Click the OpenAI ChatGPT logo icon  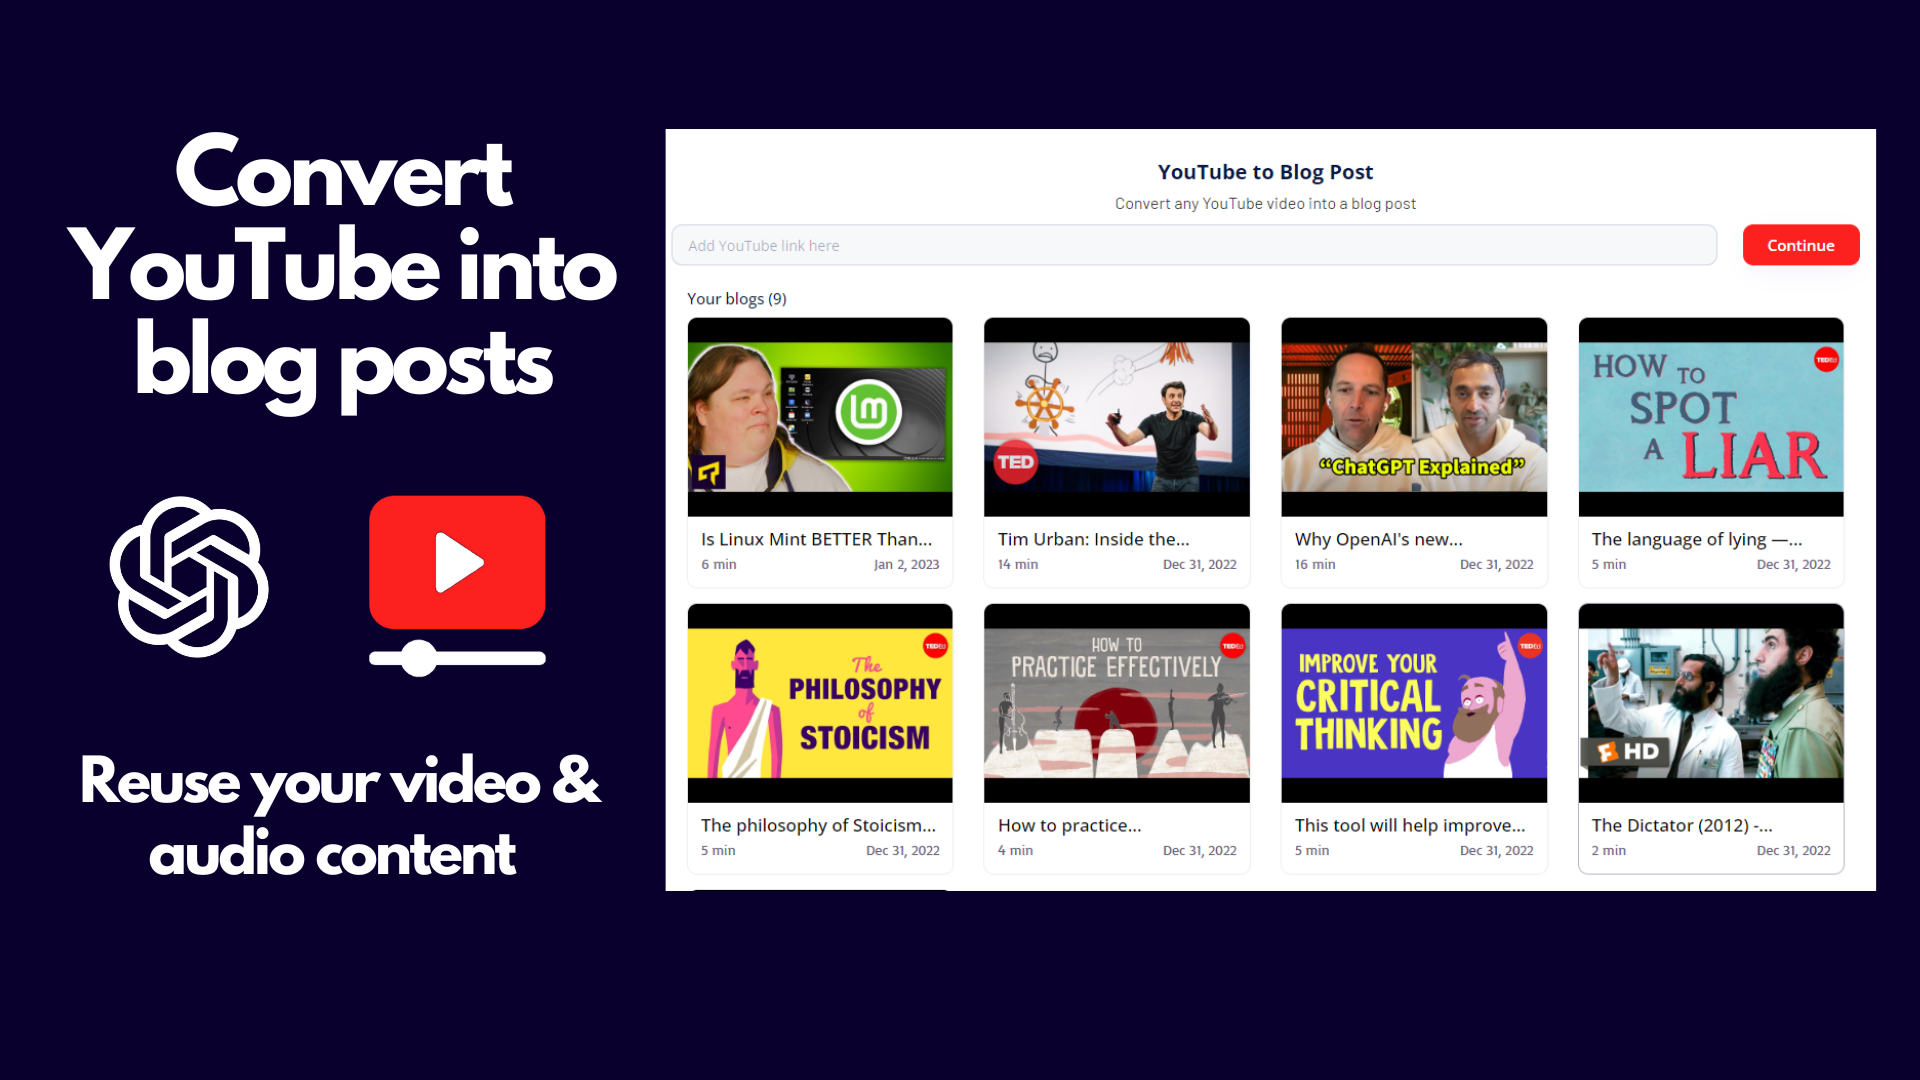point(189,576)
